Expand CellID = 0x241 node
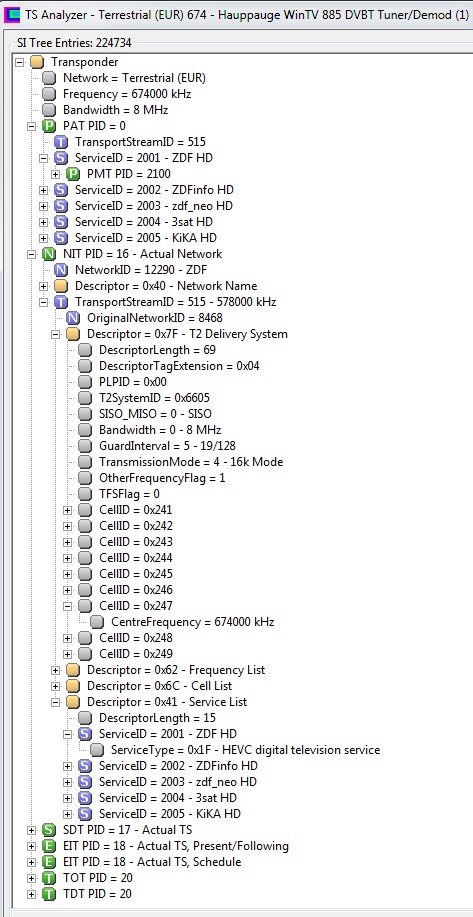This screenshot has width=473, height=917. (67, 510)
